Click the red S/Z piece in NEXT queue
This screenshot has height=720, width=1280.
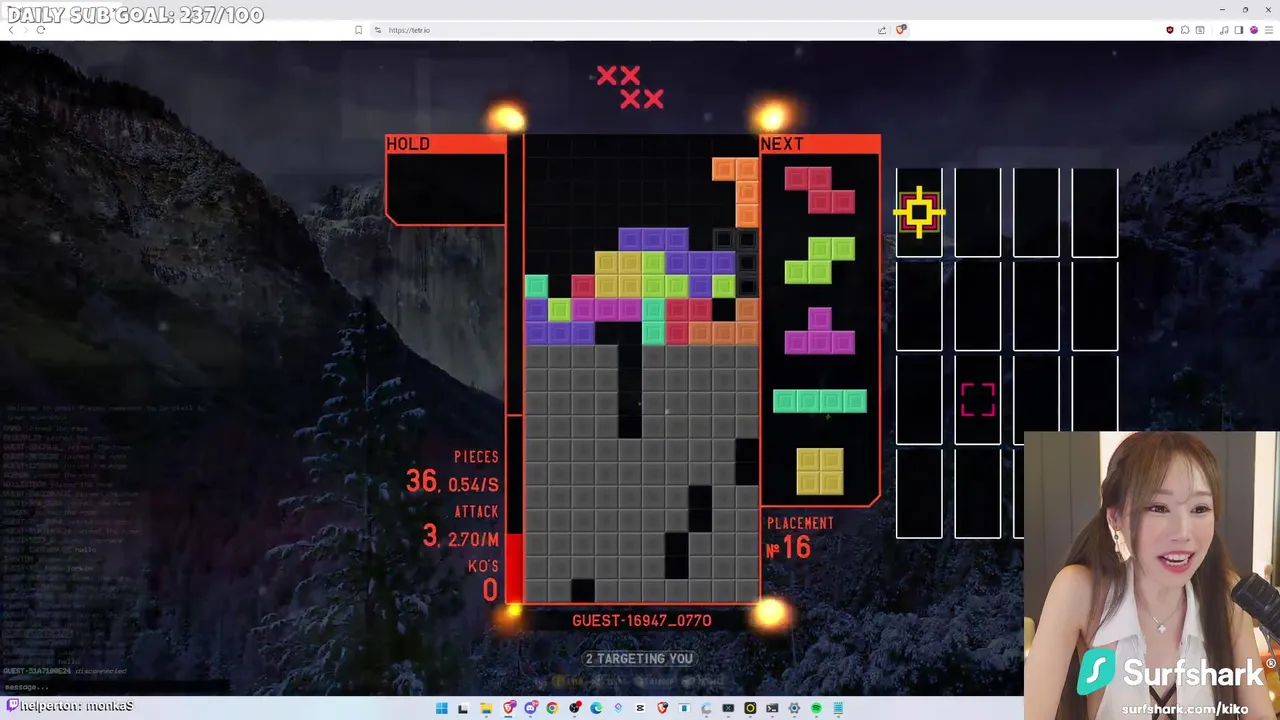click(820, 190)
